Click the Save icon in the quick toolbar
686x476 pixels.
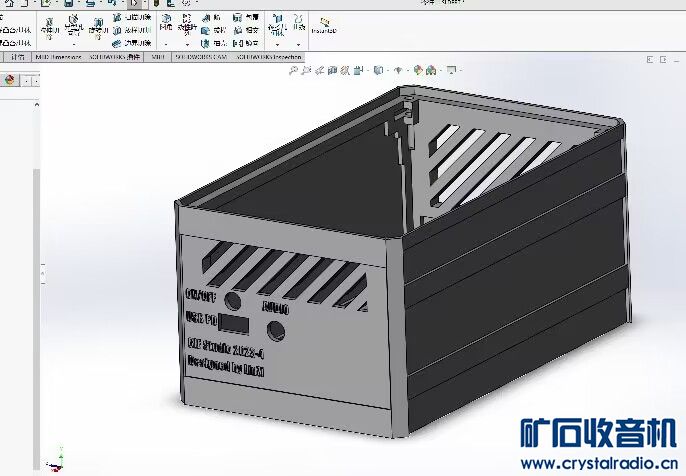pos(68,3)
